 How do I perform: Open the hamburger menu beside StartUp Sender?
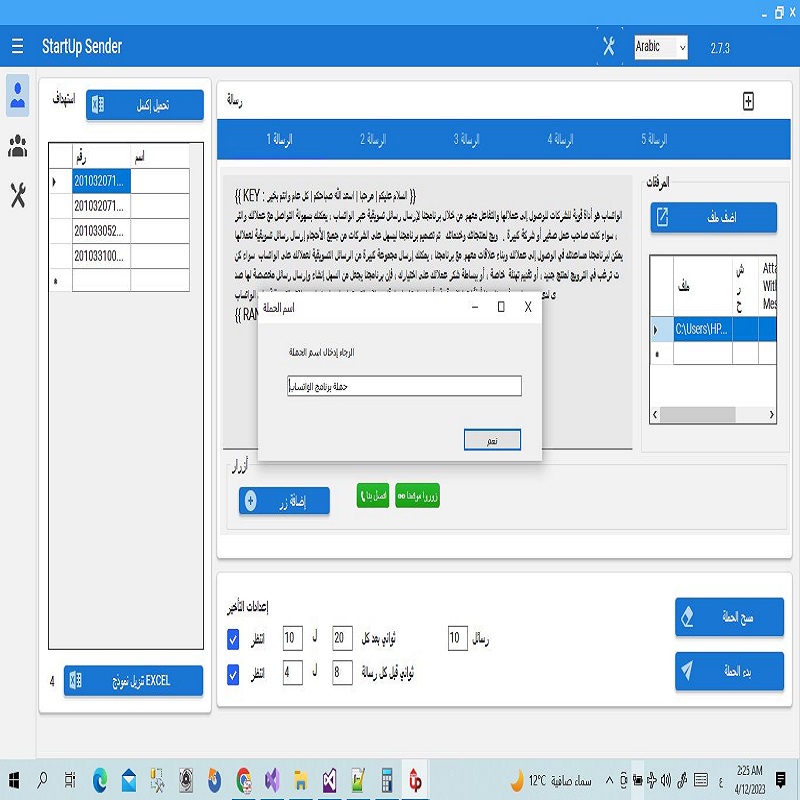click(17, 46)
